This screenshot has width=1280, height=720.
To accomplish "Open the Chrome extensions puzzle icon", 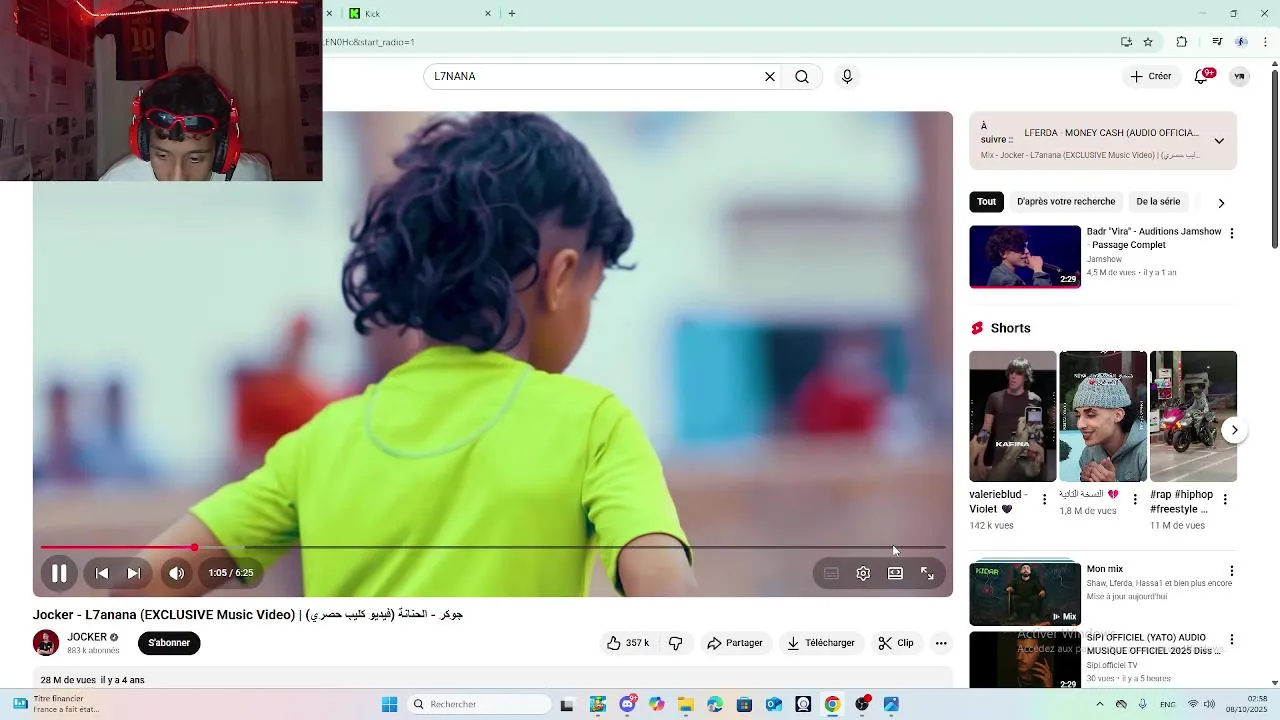I will [x=1182, y=42].
